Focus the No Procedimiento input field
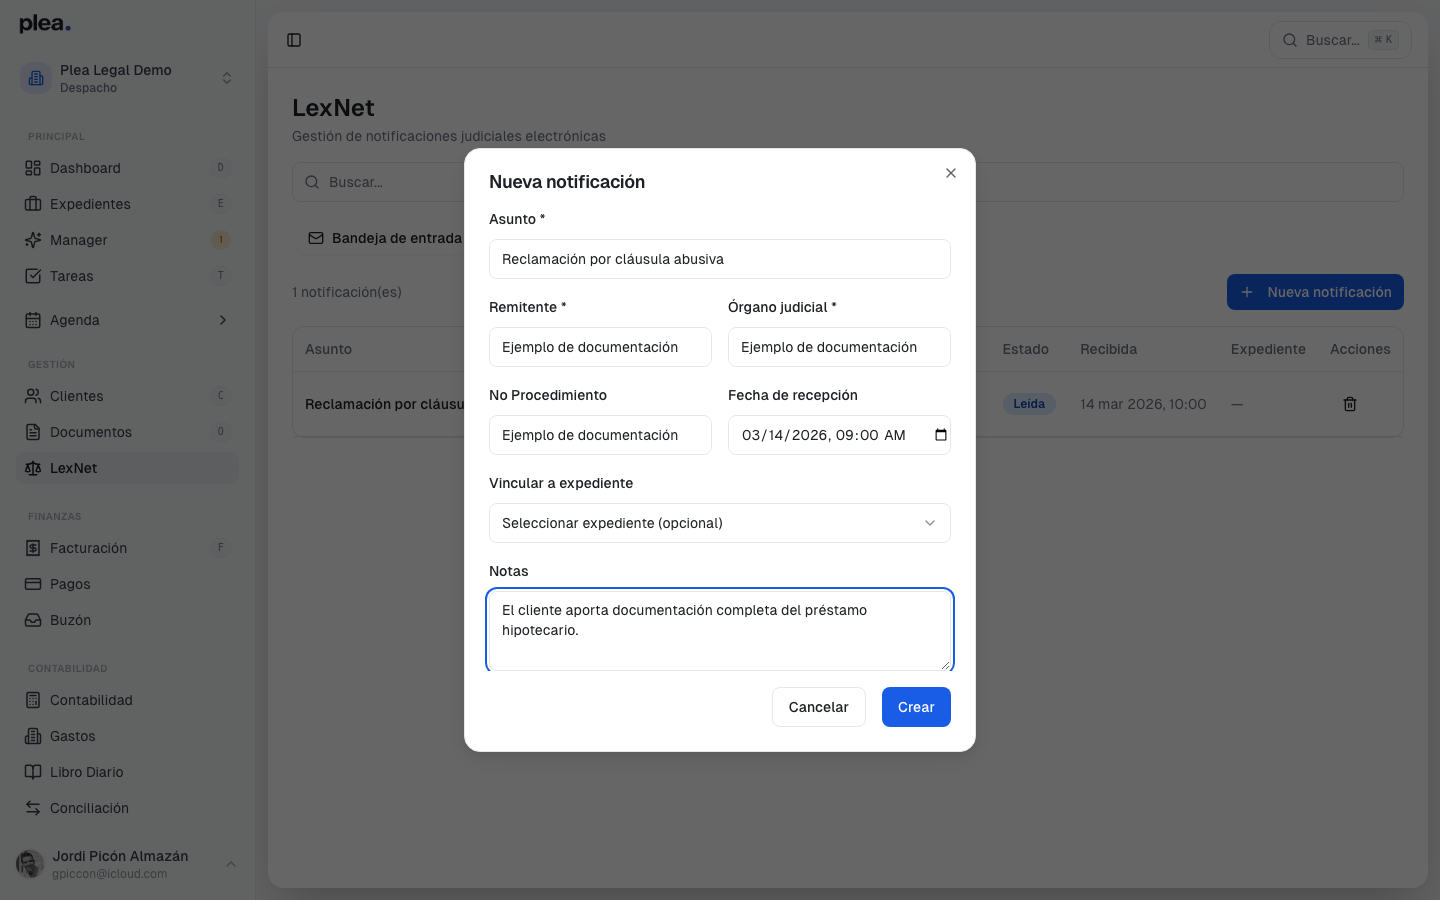Screen dimensions: 1440x900 tap(600, 435)
